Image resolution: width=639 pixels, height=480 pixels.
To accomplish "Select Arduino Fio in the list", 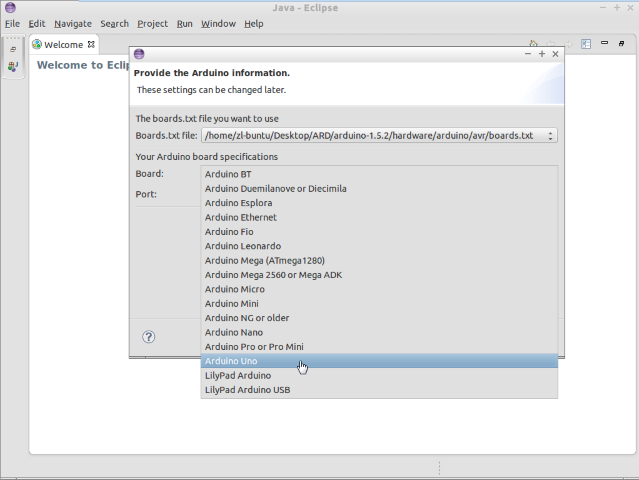I will click(379, 231).
